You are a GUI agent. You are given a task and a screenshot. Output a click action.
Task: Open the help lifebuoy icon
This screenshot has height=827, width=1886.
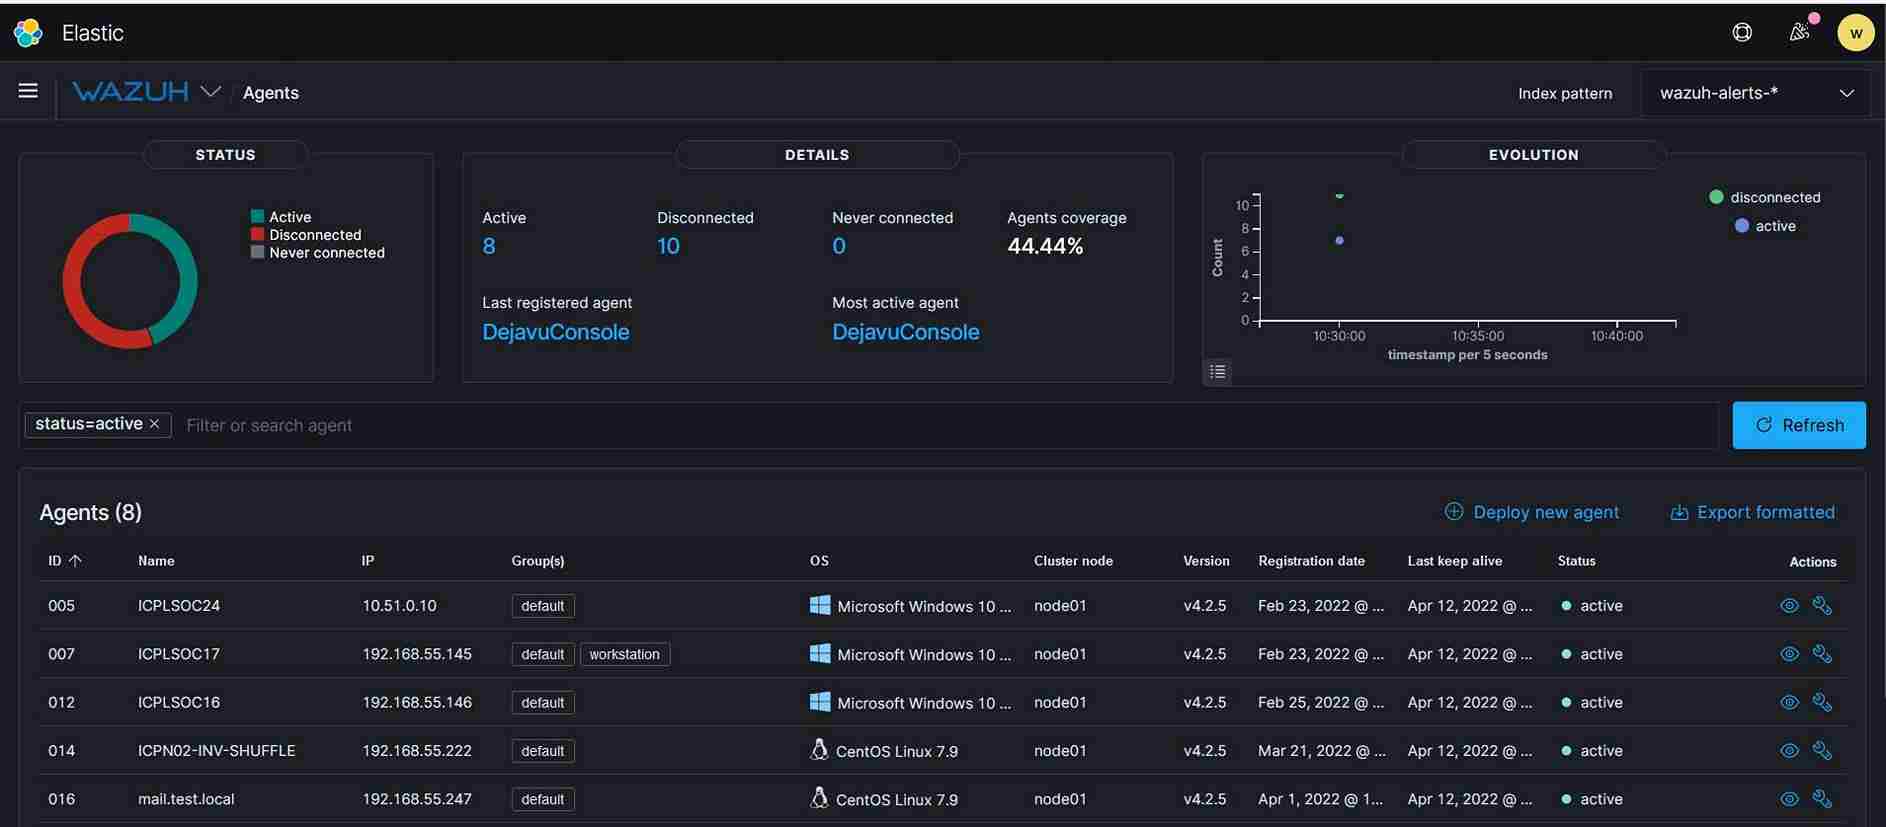coord(1742,32)
